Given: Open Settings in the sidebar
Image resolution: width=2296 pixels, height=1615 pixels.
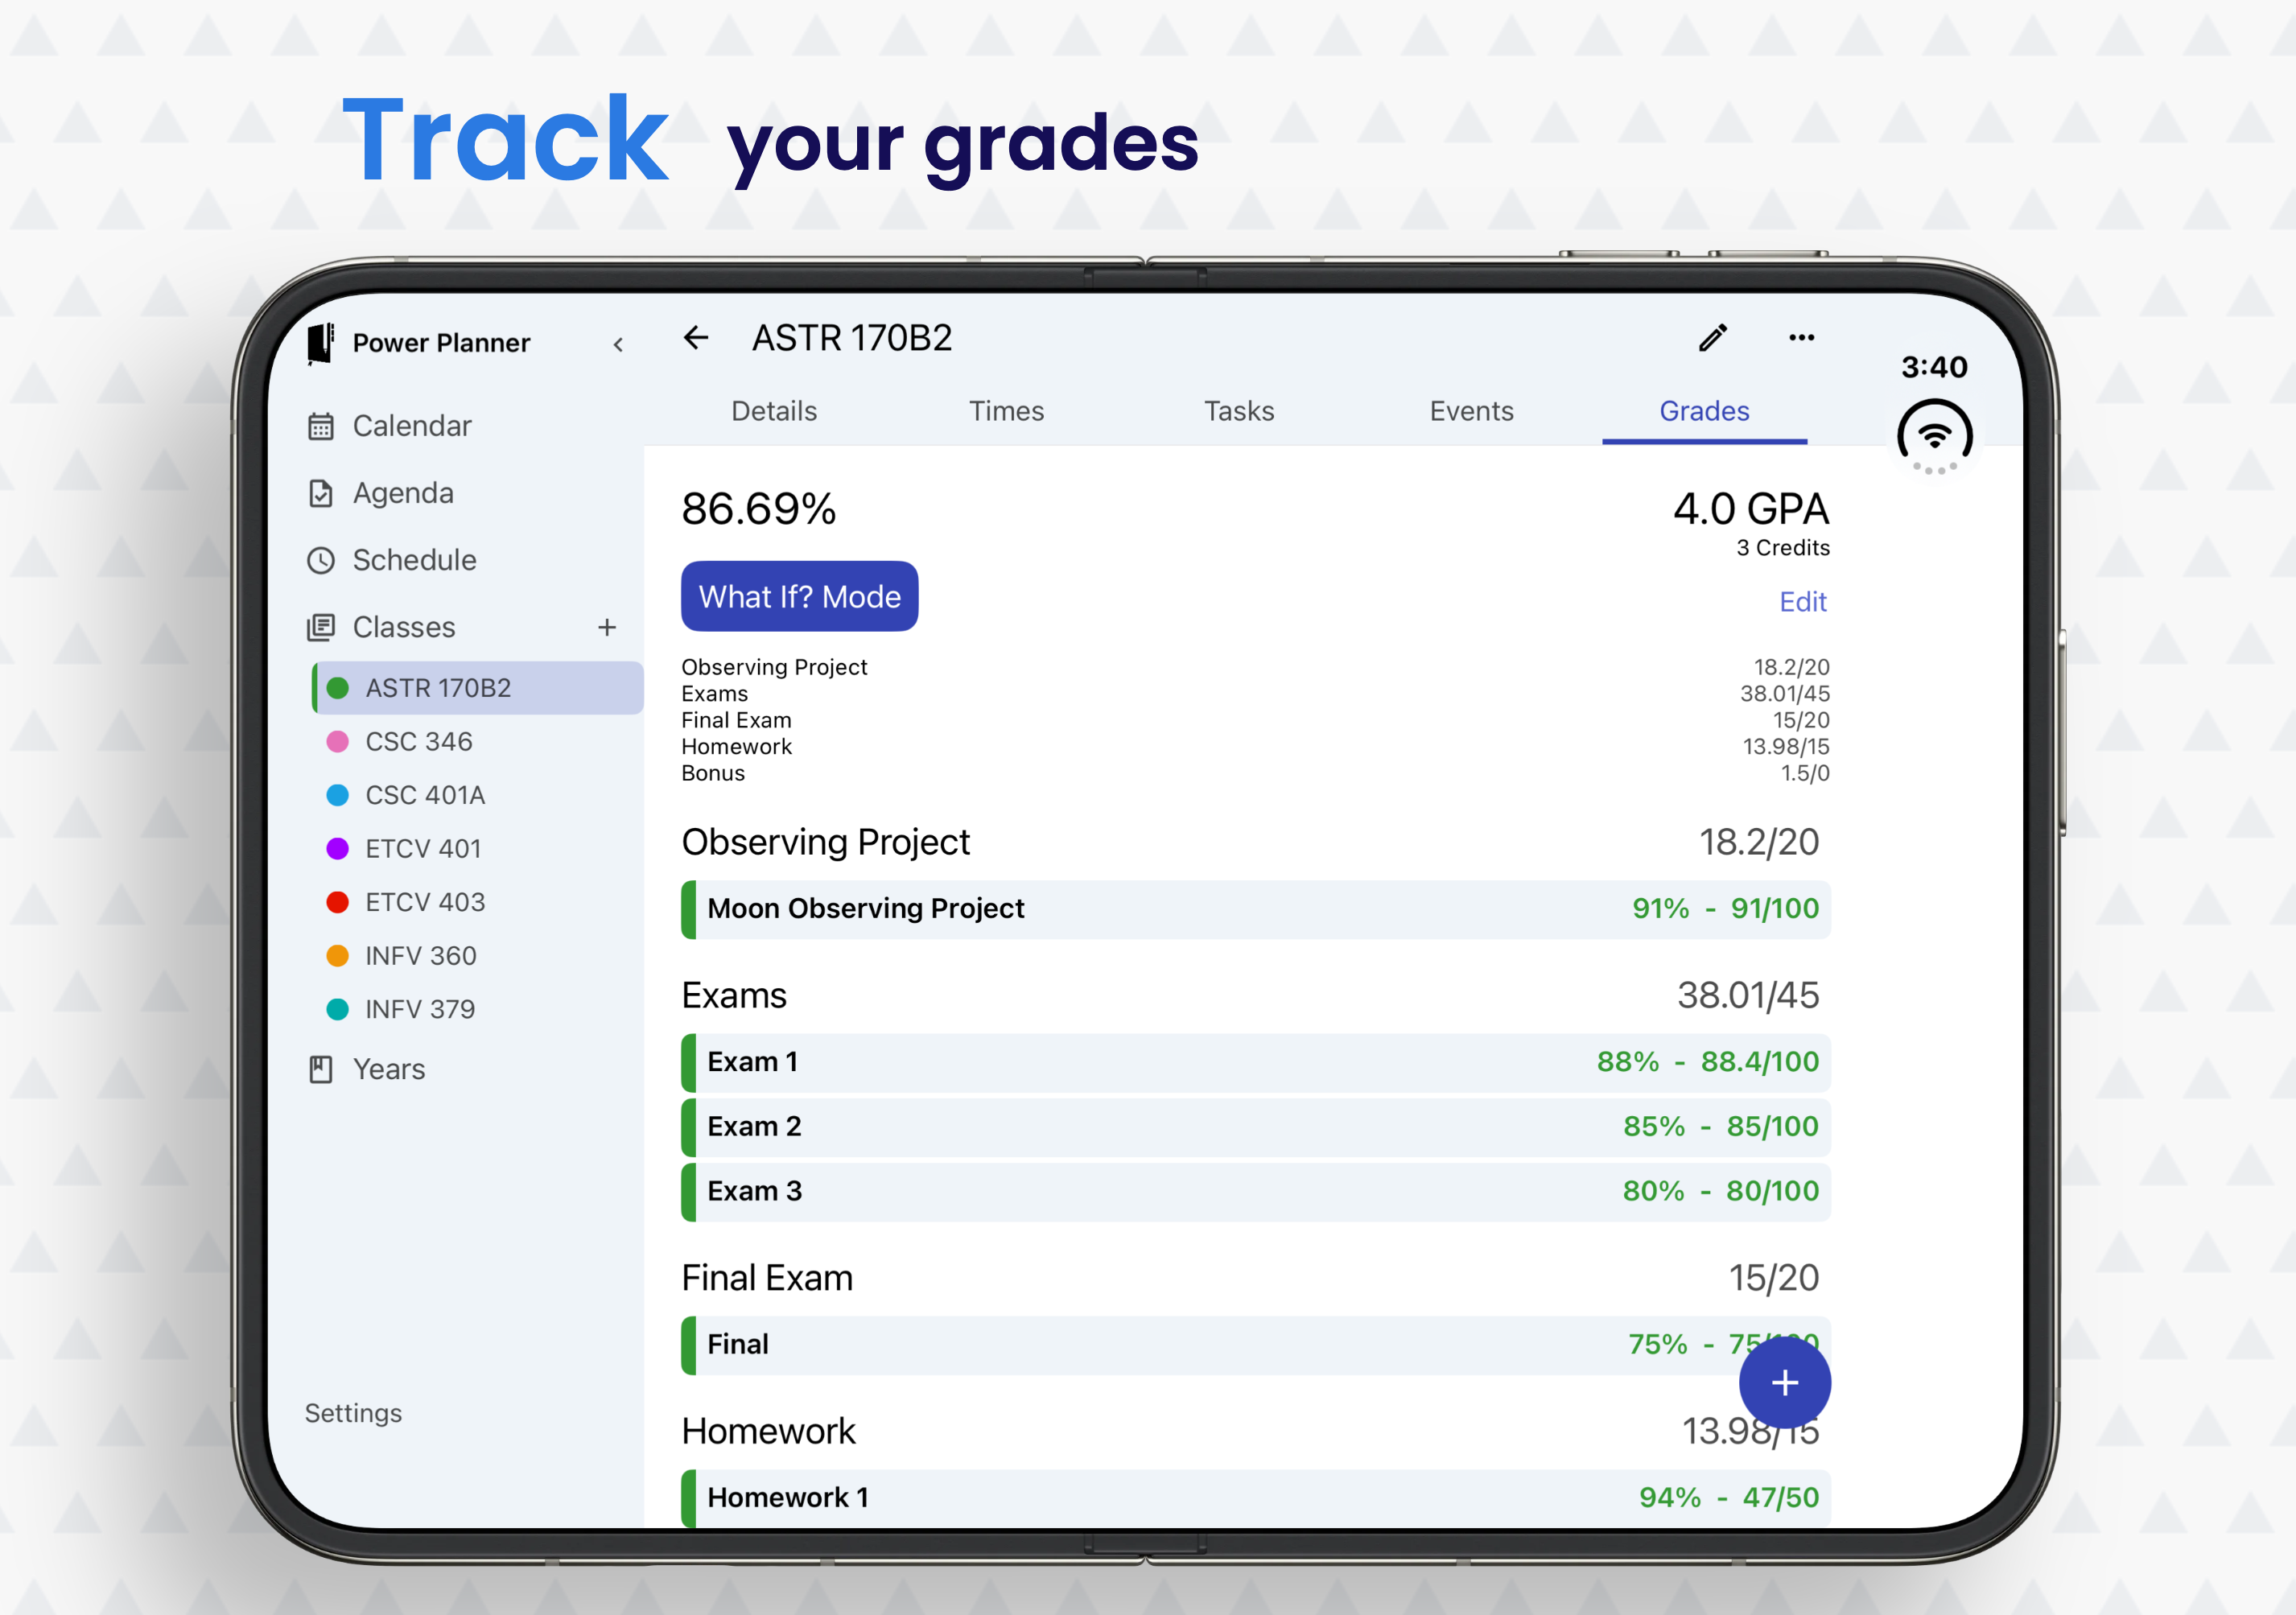Looking at the screenshot, I should click(x=353, y=1413).
